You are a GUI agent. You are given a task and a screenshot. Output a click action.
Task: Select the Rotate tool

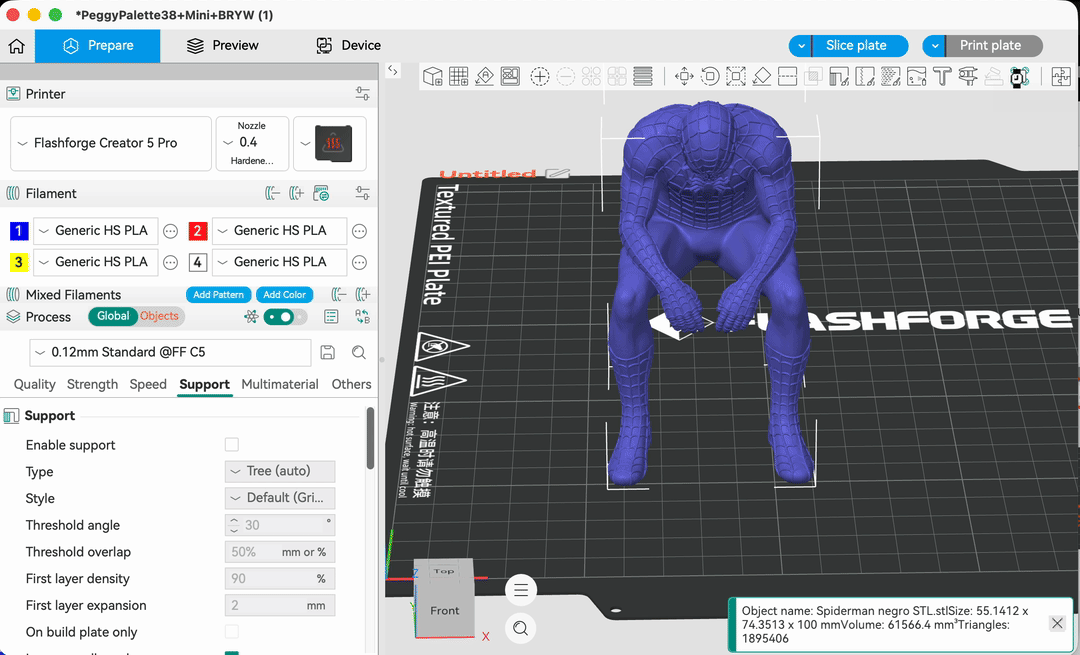[710, 76]
